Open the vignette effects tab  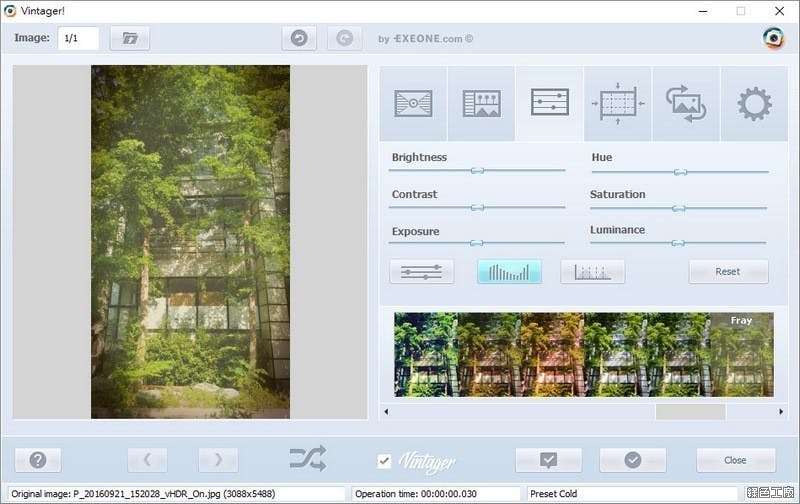coord(413,104)
